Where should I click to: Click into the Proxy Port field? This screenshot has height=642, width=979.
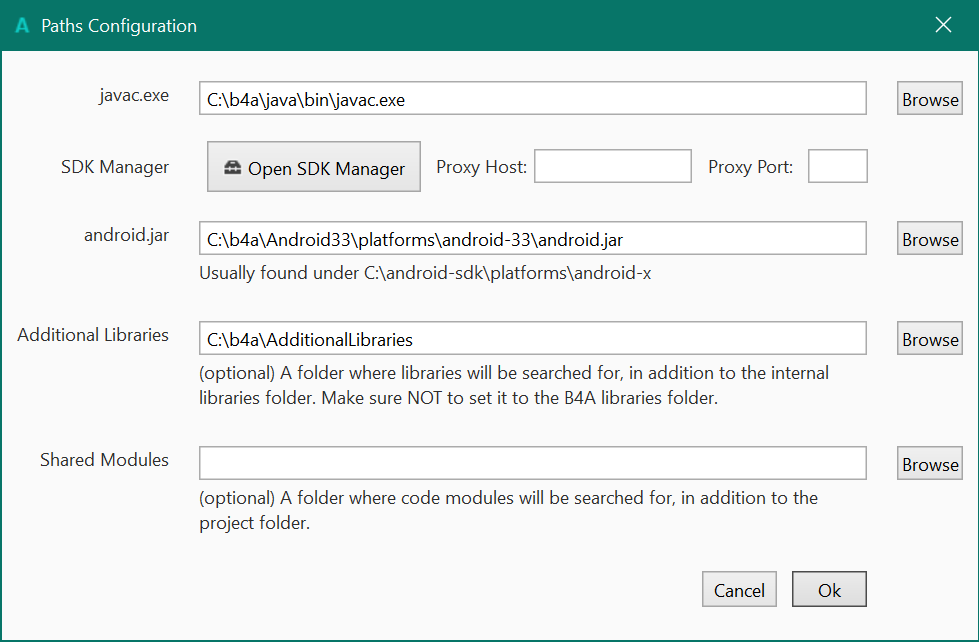pyautogui.click(x=837, y=167)
